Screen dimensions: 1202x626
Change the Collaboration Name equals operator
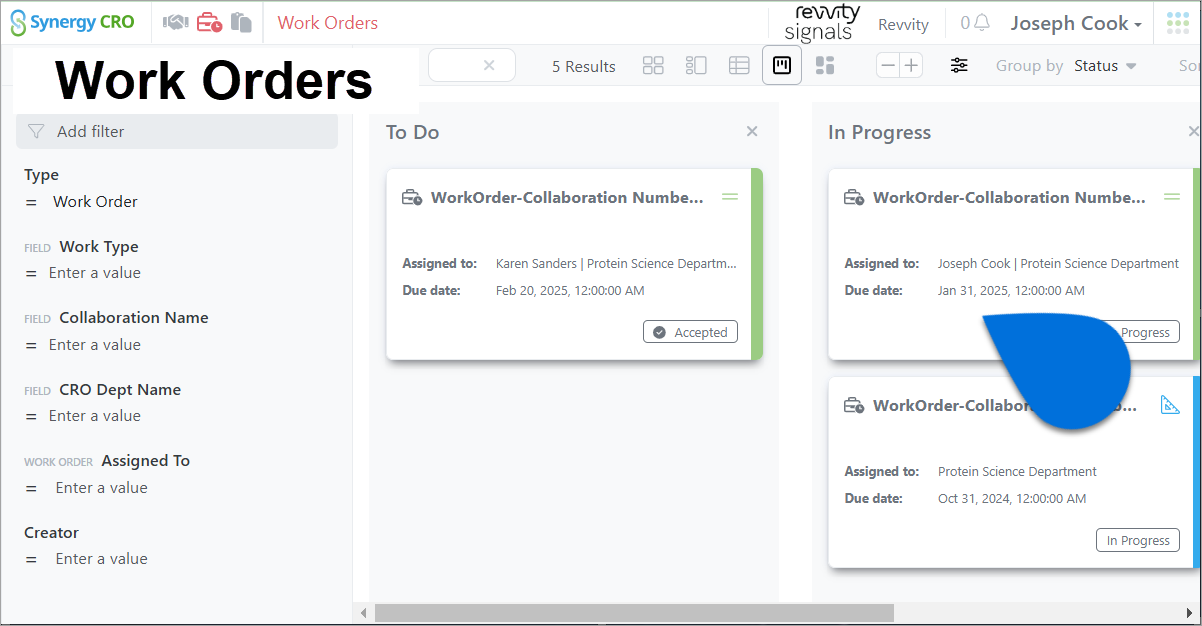coord(31,345)
